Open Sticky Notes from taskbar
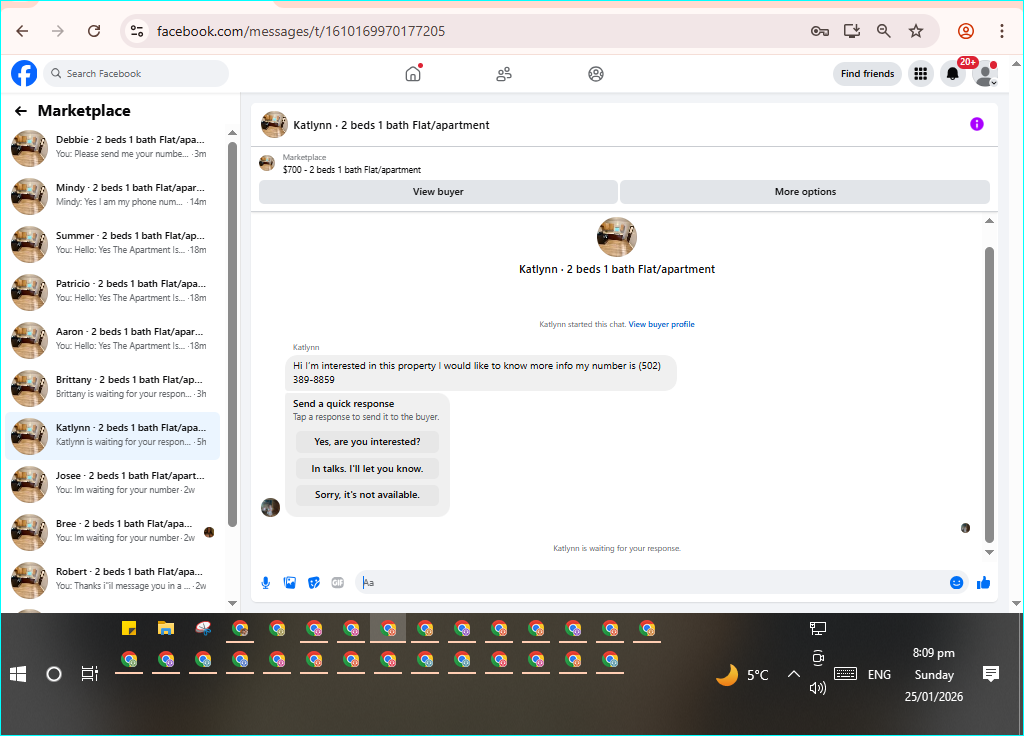 129,628
